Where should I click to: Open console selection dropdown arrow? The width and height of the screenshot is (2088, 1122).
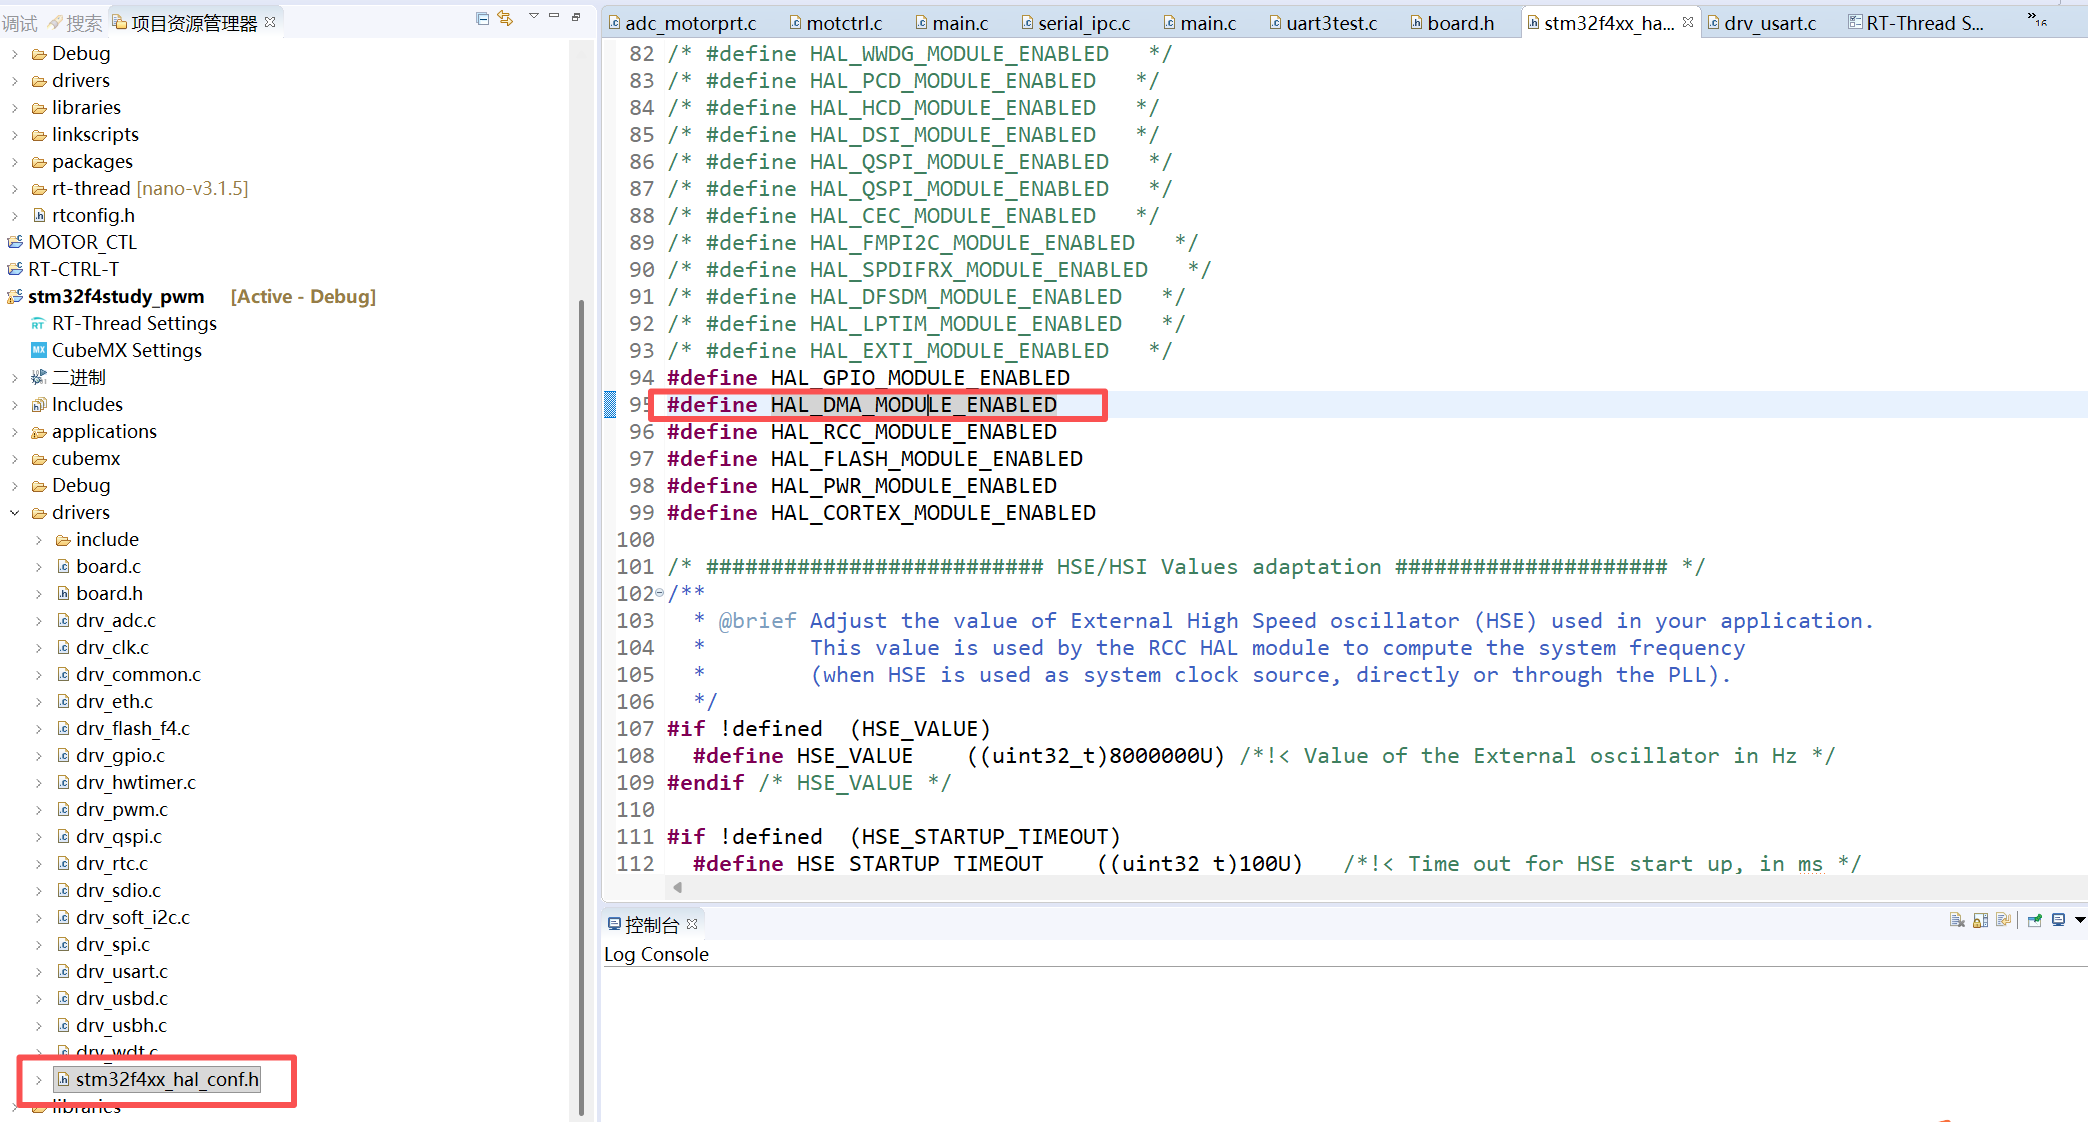point(2080,920)
